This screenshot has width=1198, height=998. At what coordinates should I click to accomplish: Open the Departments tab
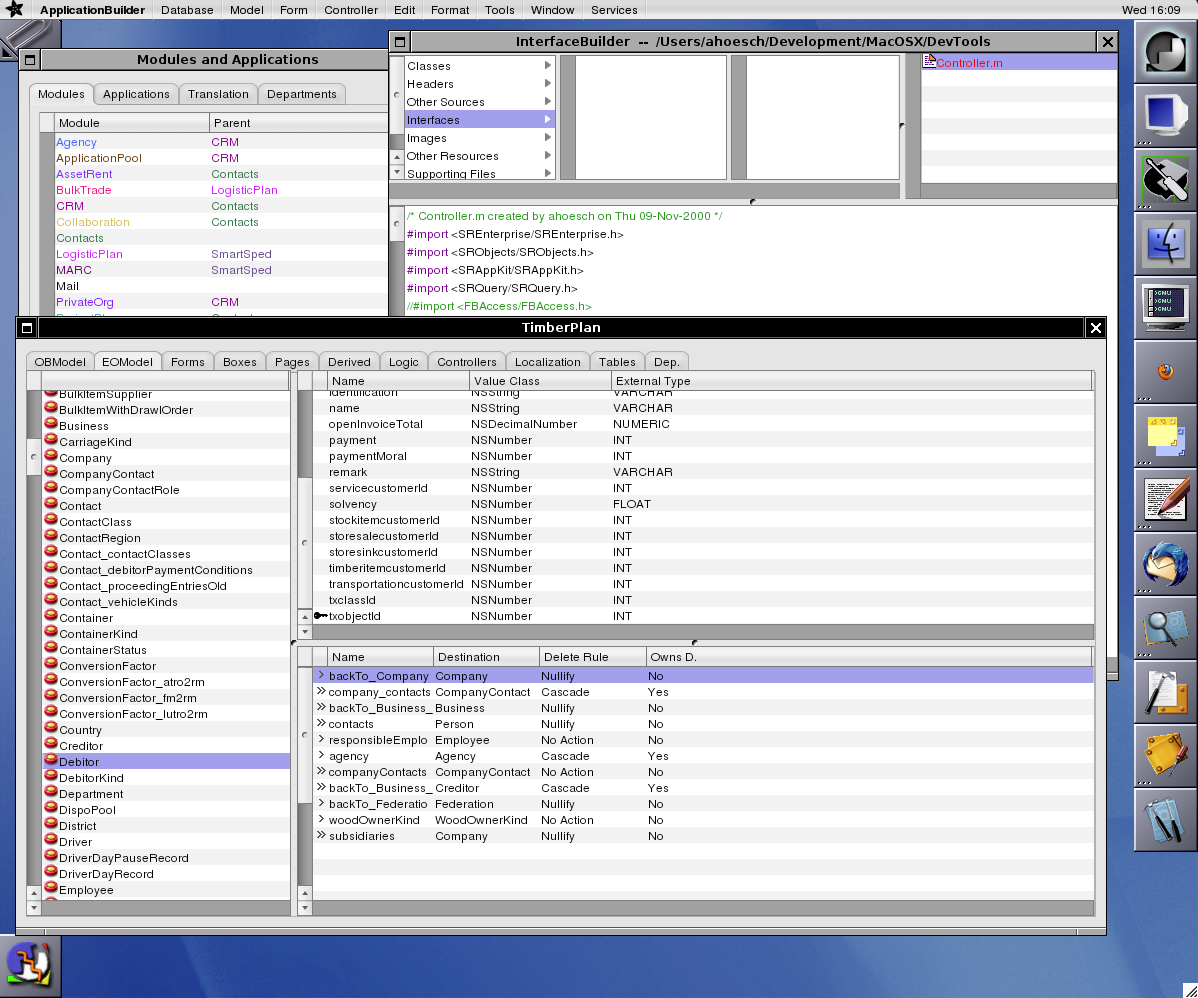click(x=302, y=94)
